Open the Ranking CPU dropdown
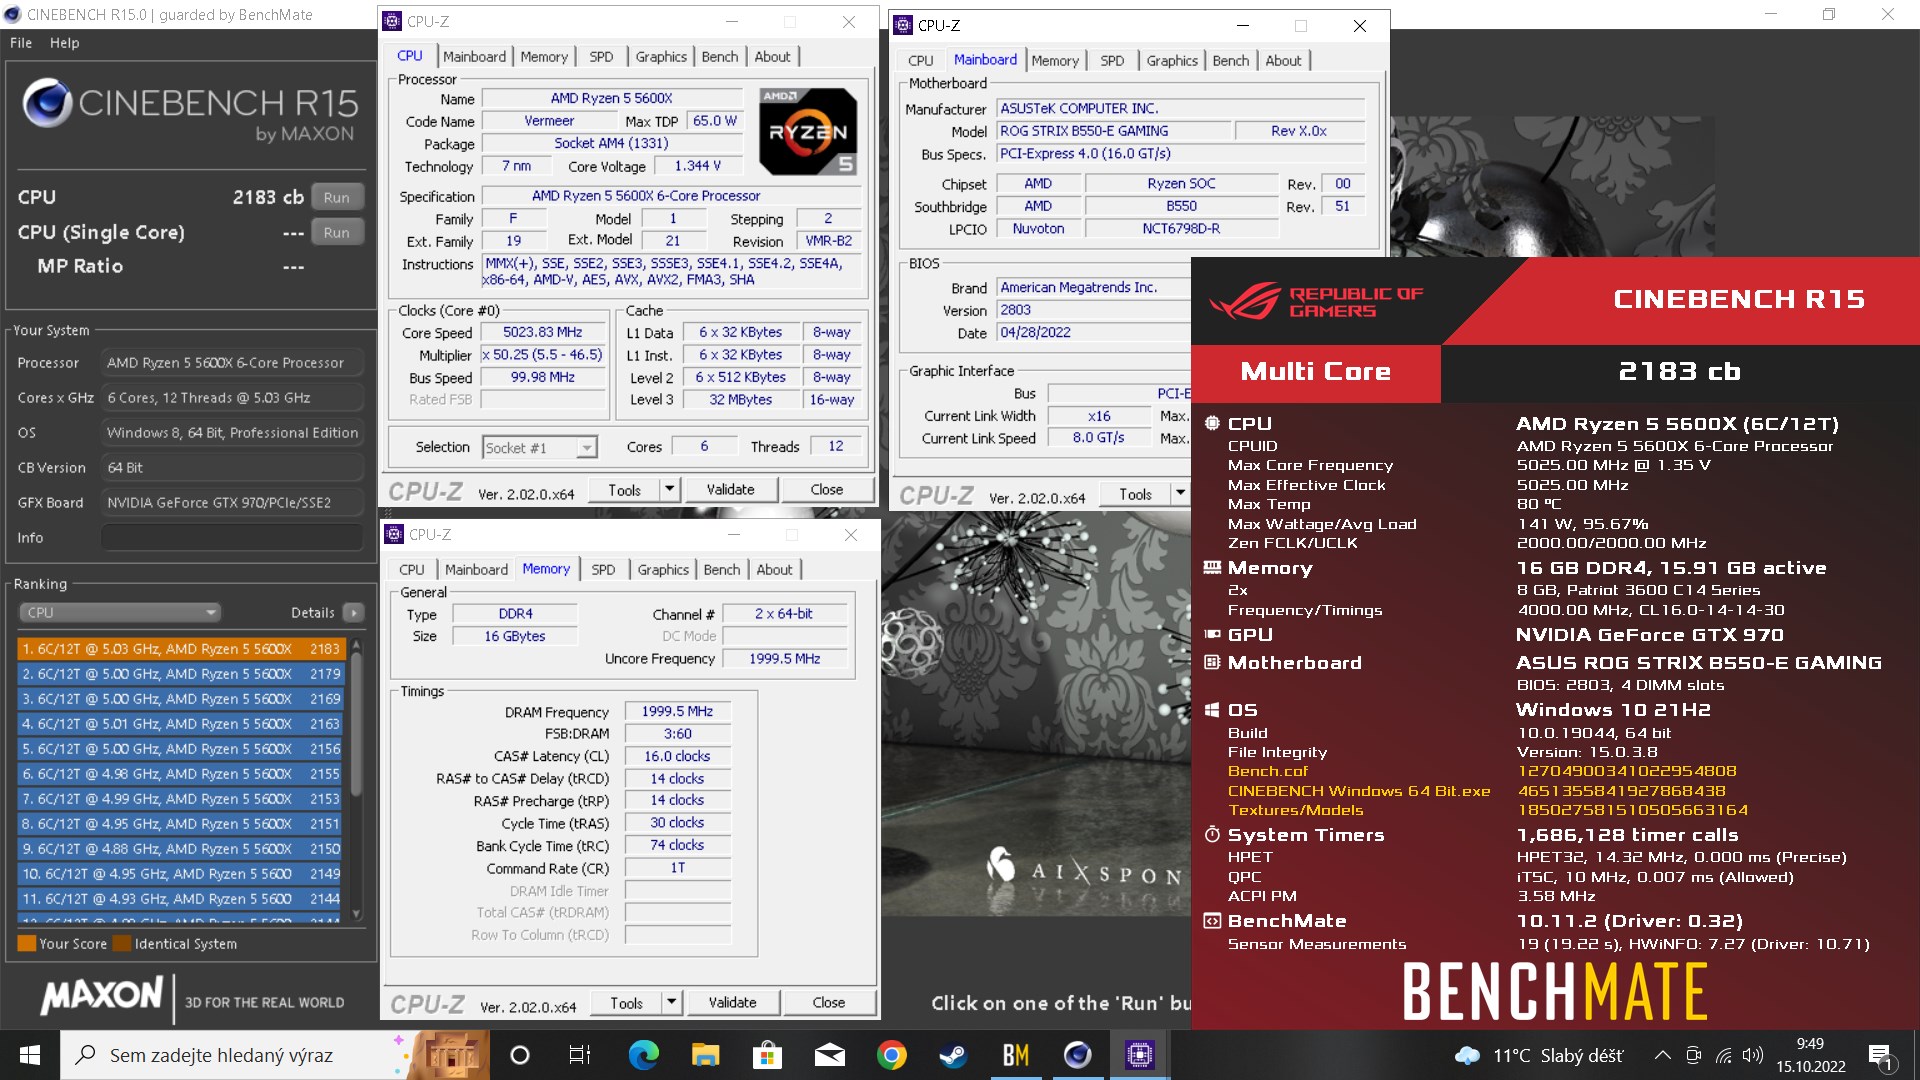This screenshot has width=1920, height=1080. (119, 612)
